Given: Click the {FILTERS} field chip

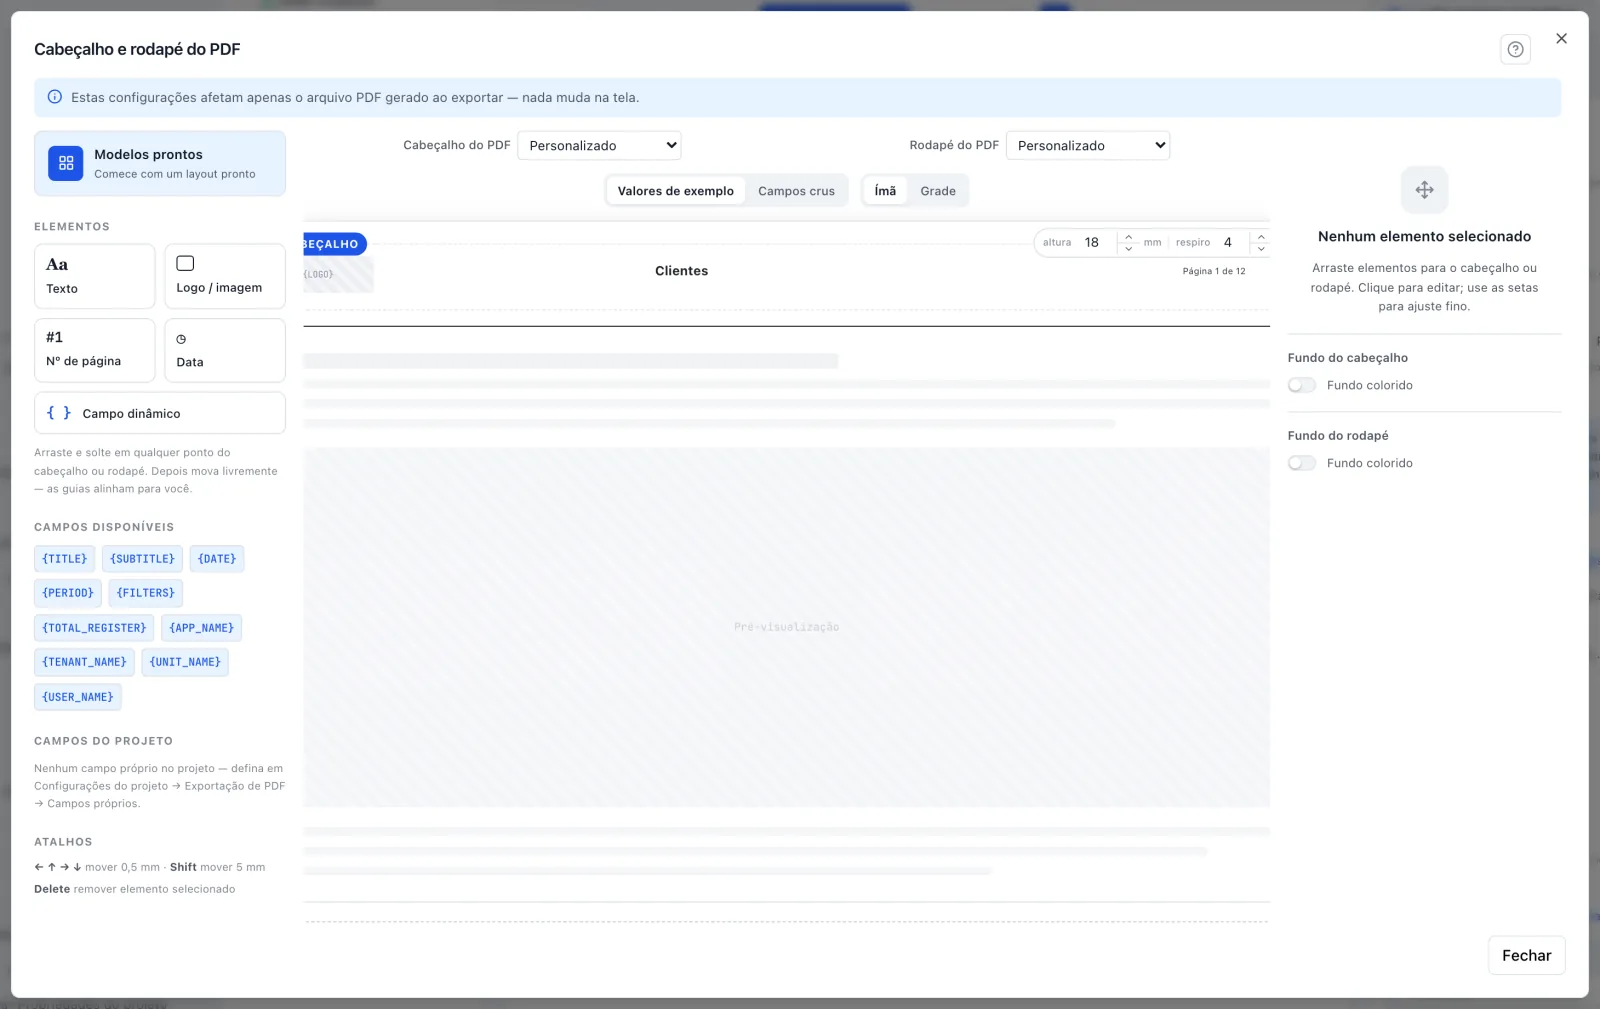Looking at the screenshot, I should 146,593.
